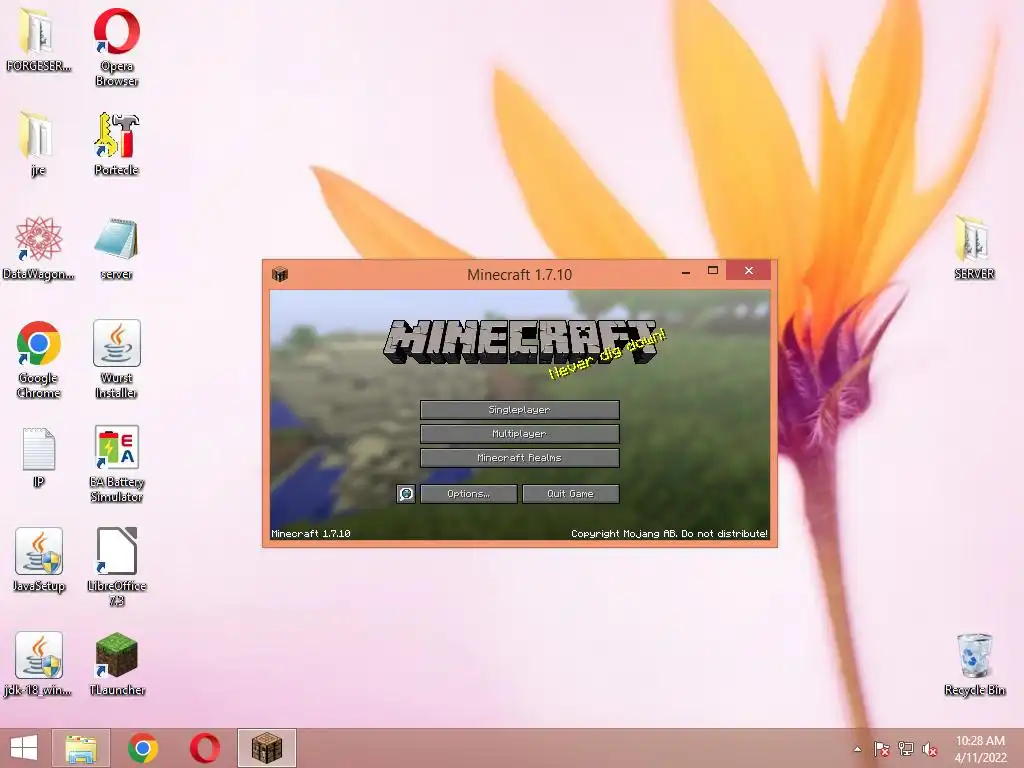The height and width of the screenshot is (768, 1024).
Task: Open Opera from the taskbar
Action: tap(204, 748)
